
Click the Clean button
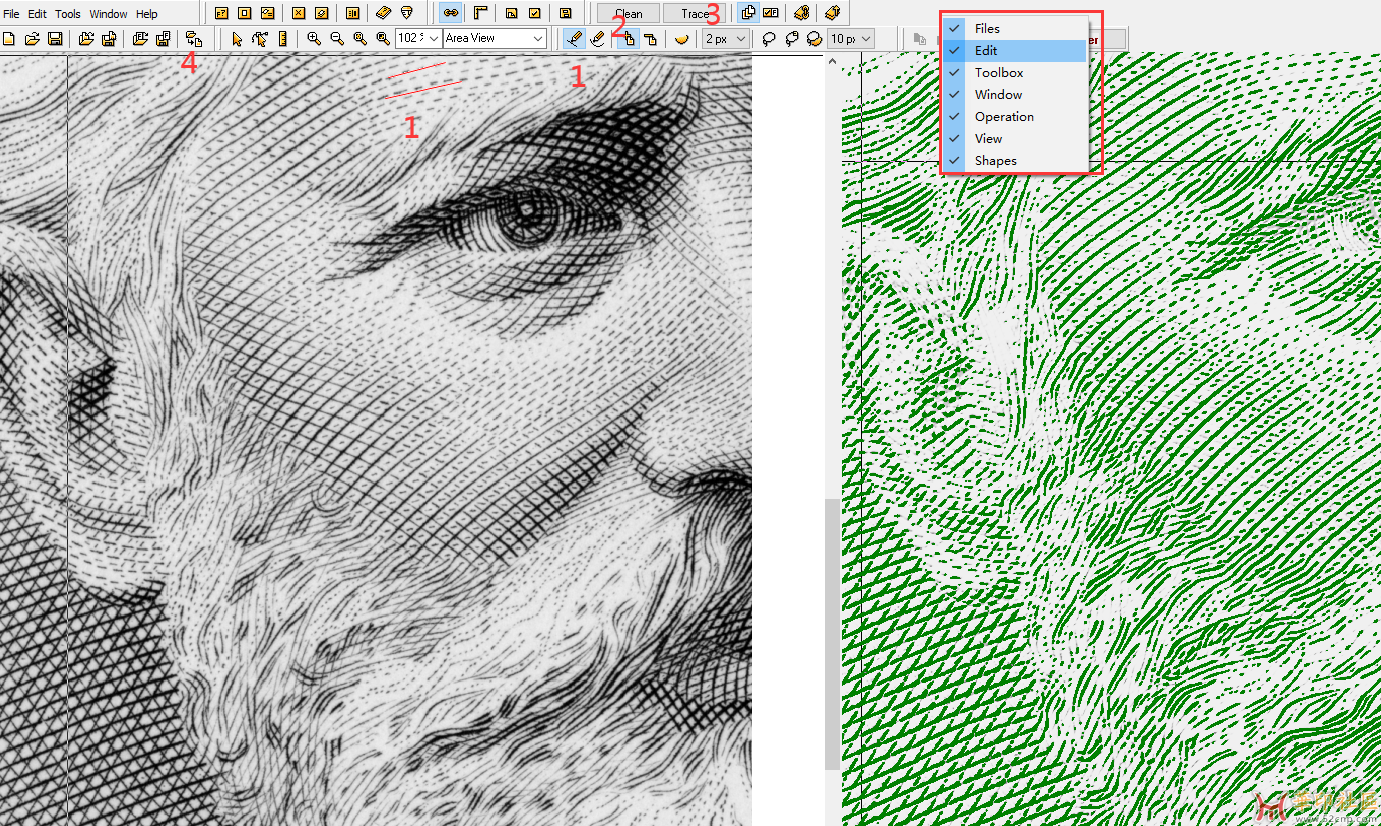click(628, 13)
